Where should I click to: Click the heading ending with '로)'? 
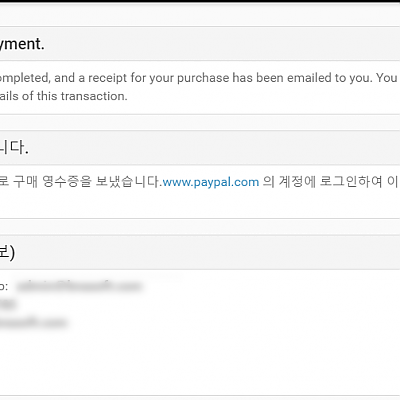[7, 253]
